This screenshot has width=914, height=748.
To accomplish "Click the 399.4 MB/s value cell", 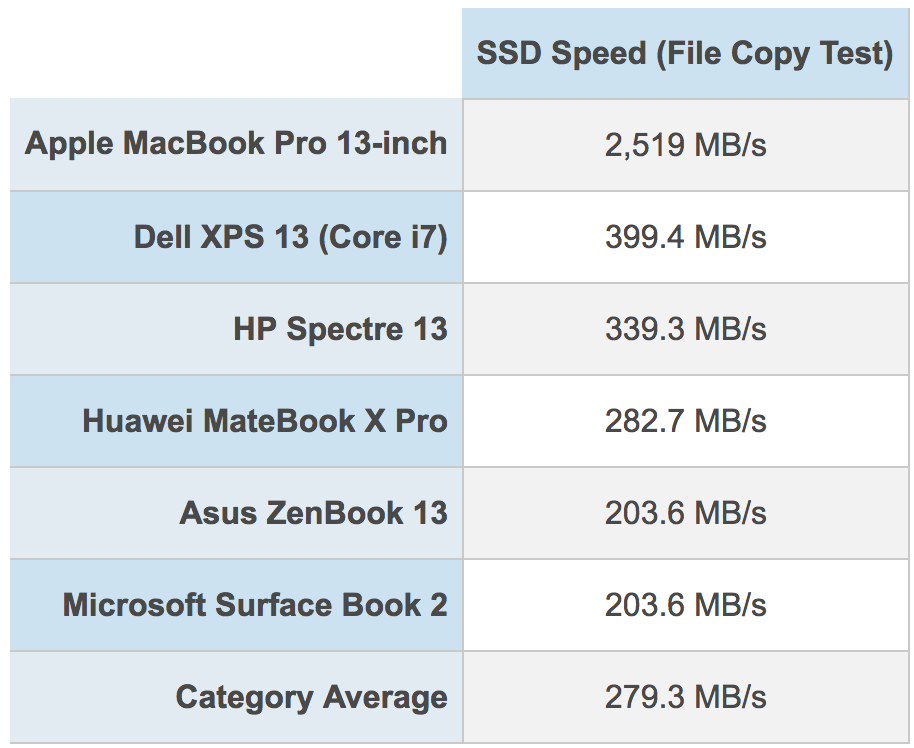I will (x=686, y=237).
